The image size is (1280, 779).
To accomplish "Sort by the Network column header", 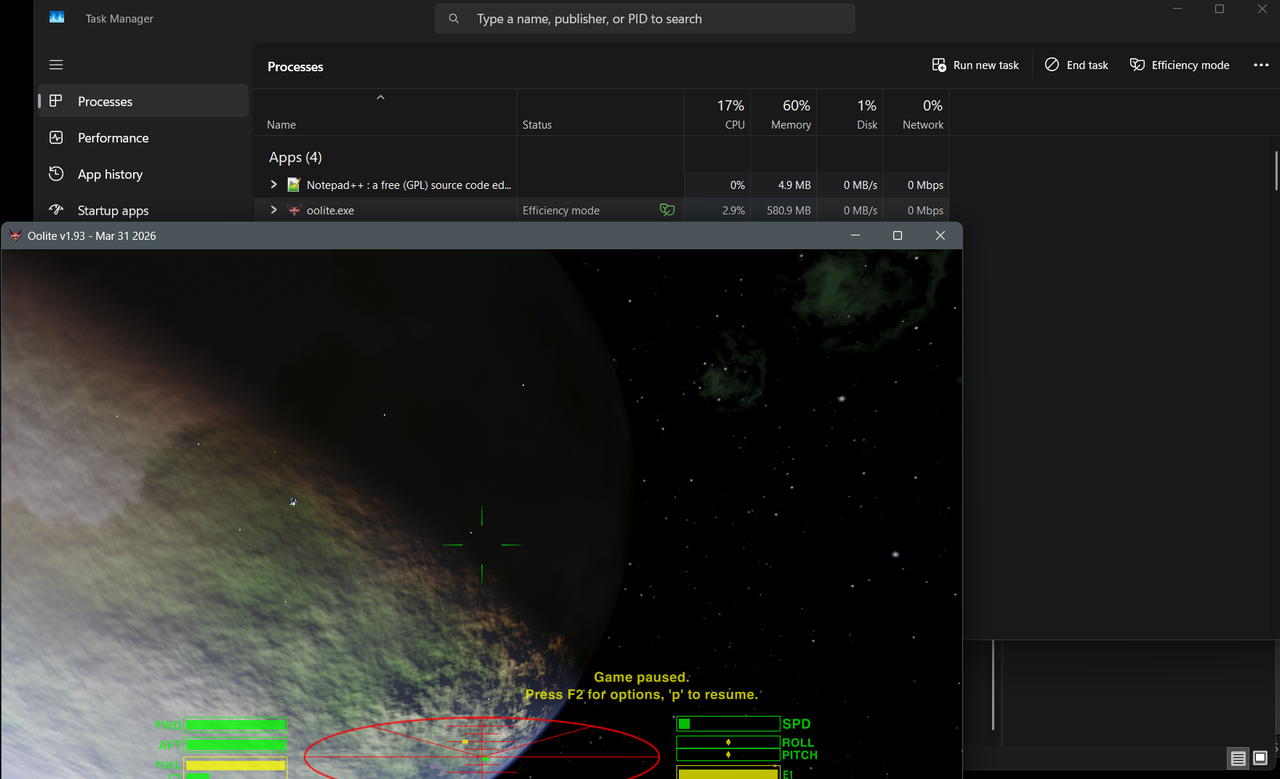I will [x=916, y=113].
